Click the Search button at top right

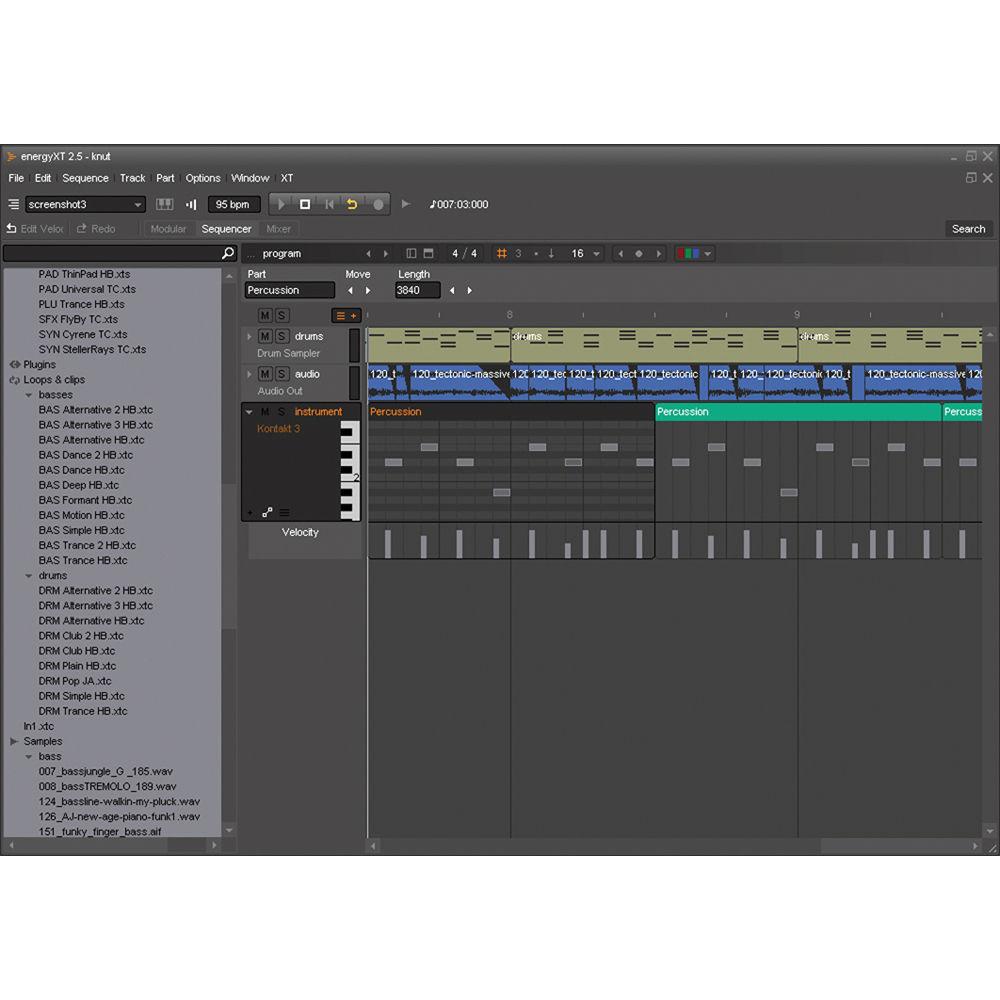tap(967, 228)
